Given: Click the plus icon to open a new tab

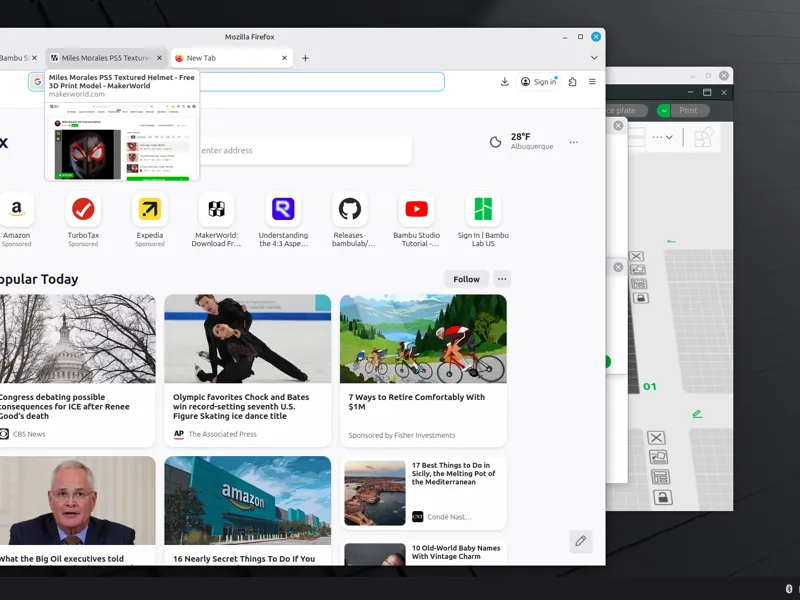Looking at the screenshot, I should pyautogui.click(x=305, y=58).
